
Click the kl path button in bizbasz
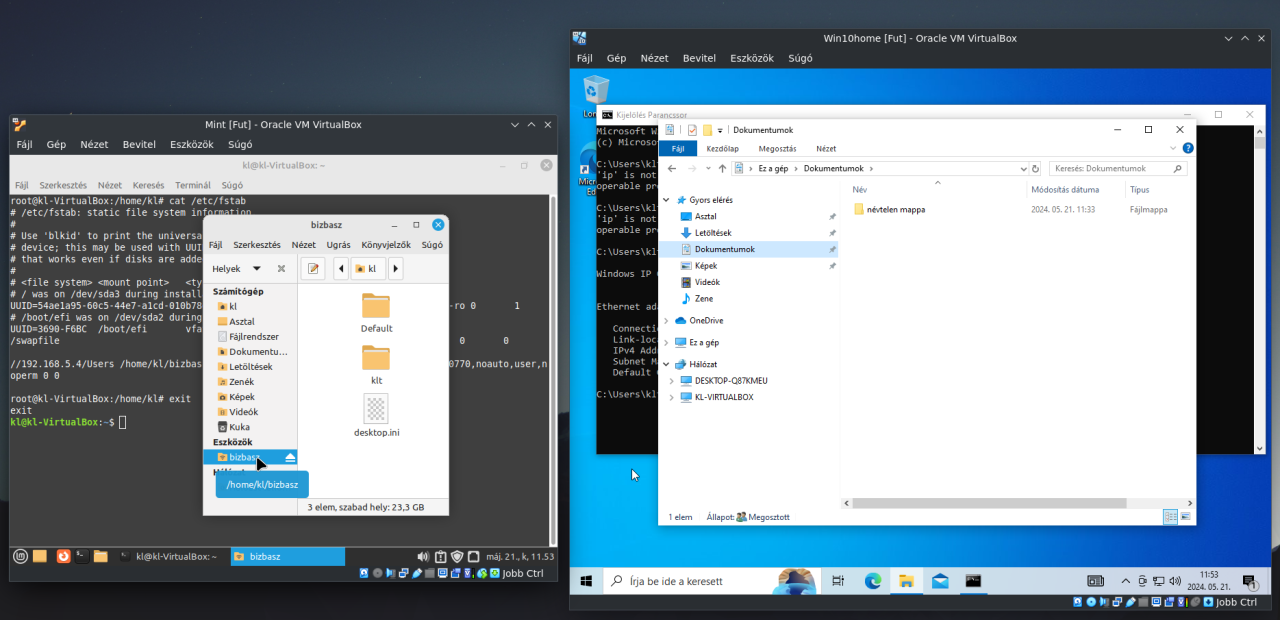368,269
